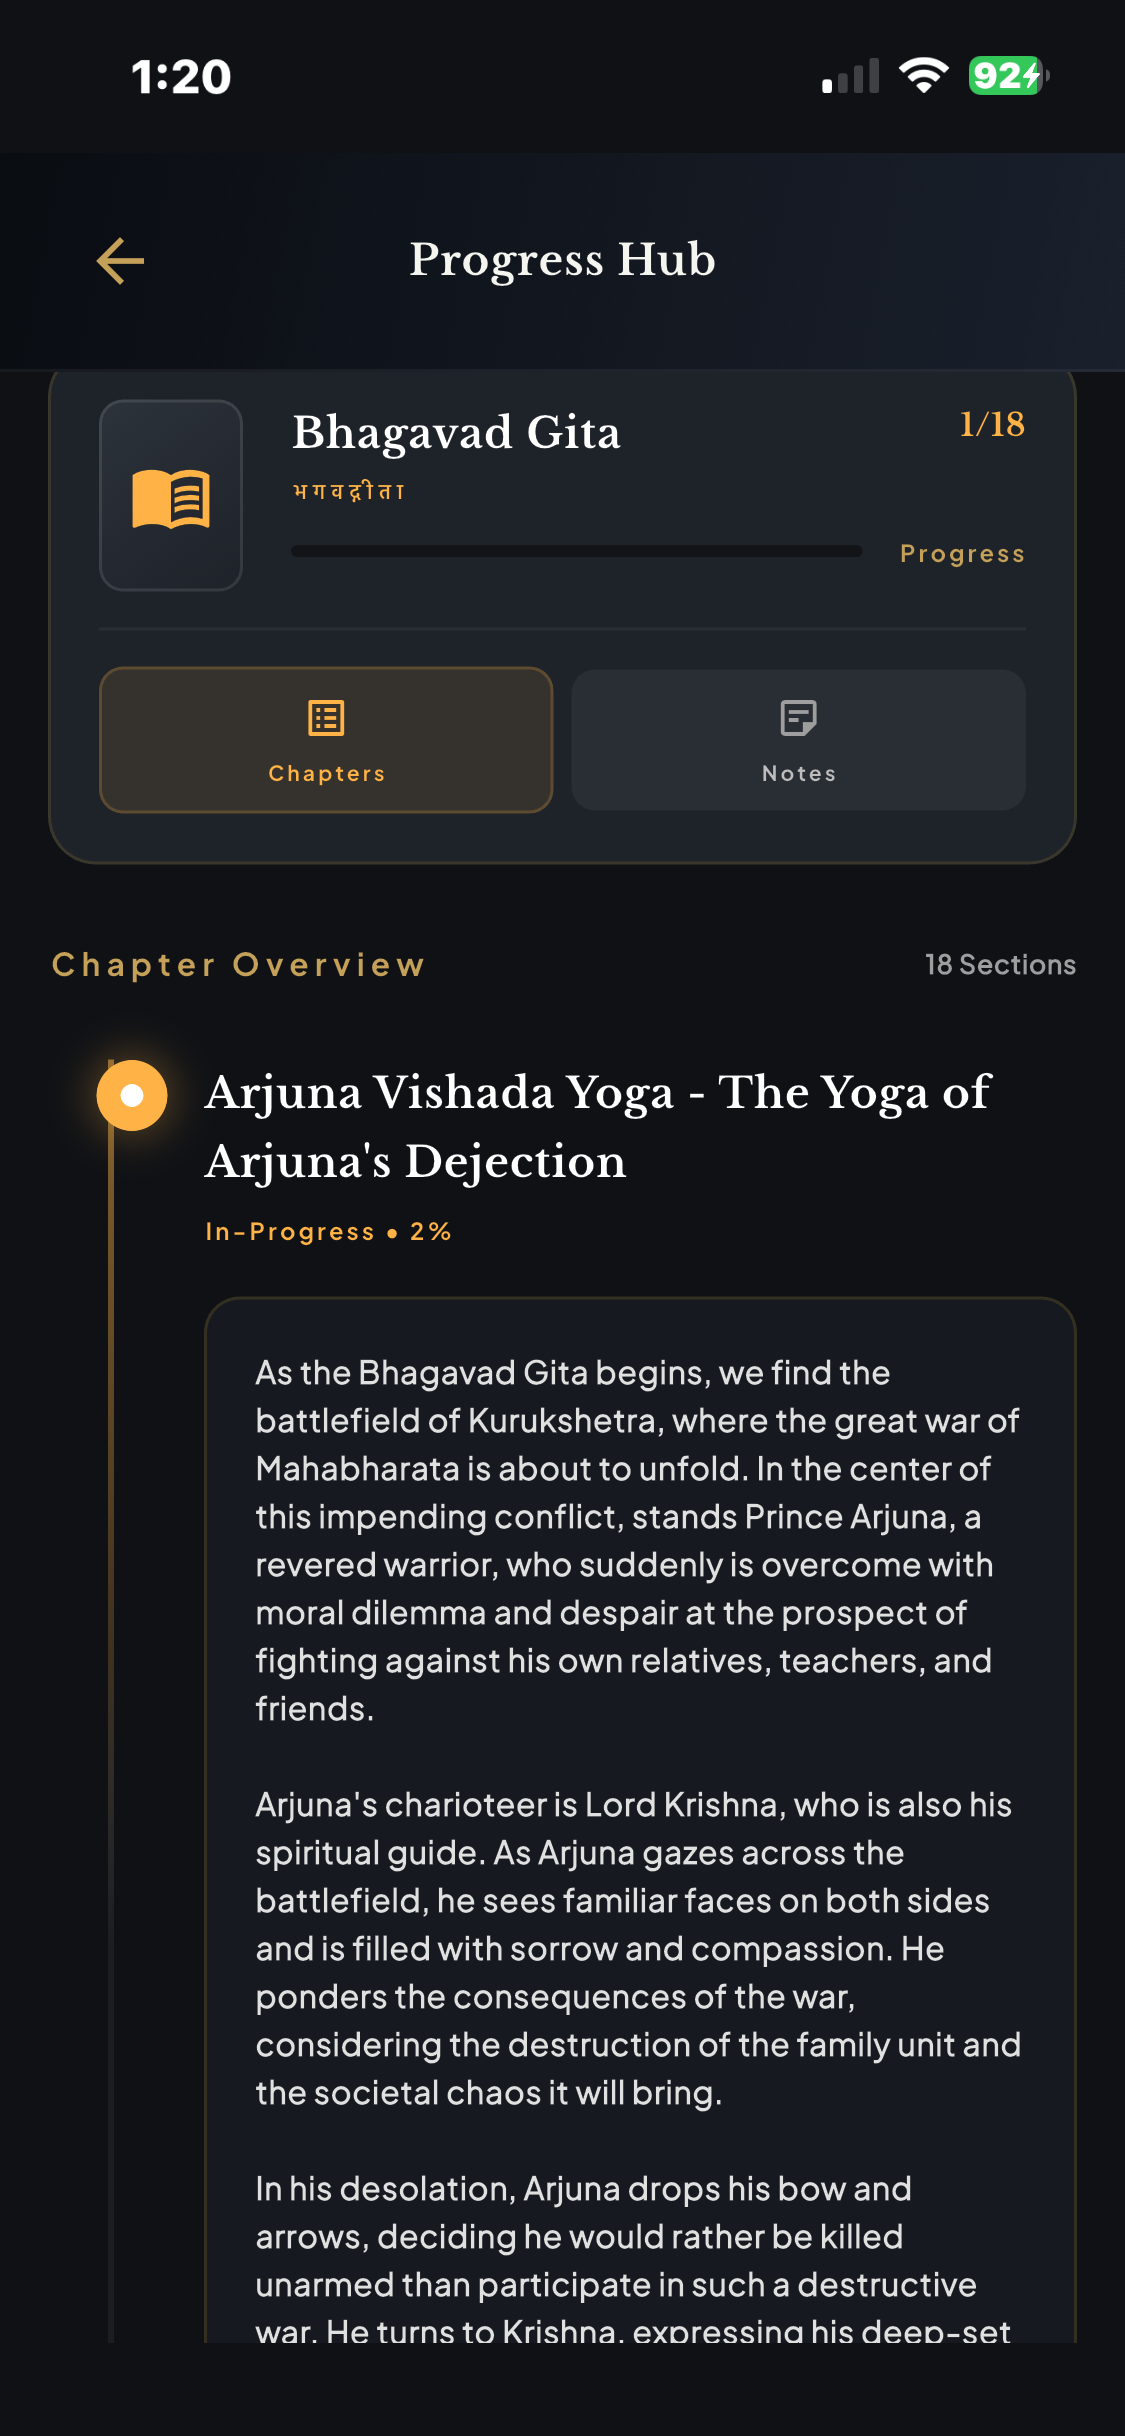Open the Bhagavad Gita title
The width and height of the screenshot is (1125, 2436).
(456, 432)
